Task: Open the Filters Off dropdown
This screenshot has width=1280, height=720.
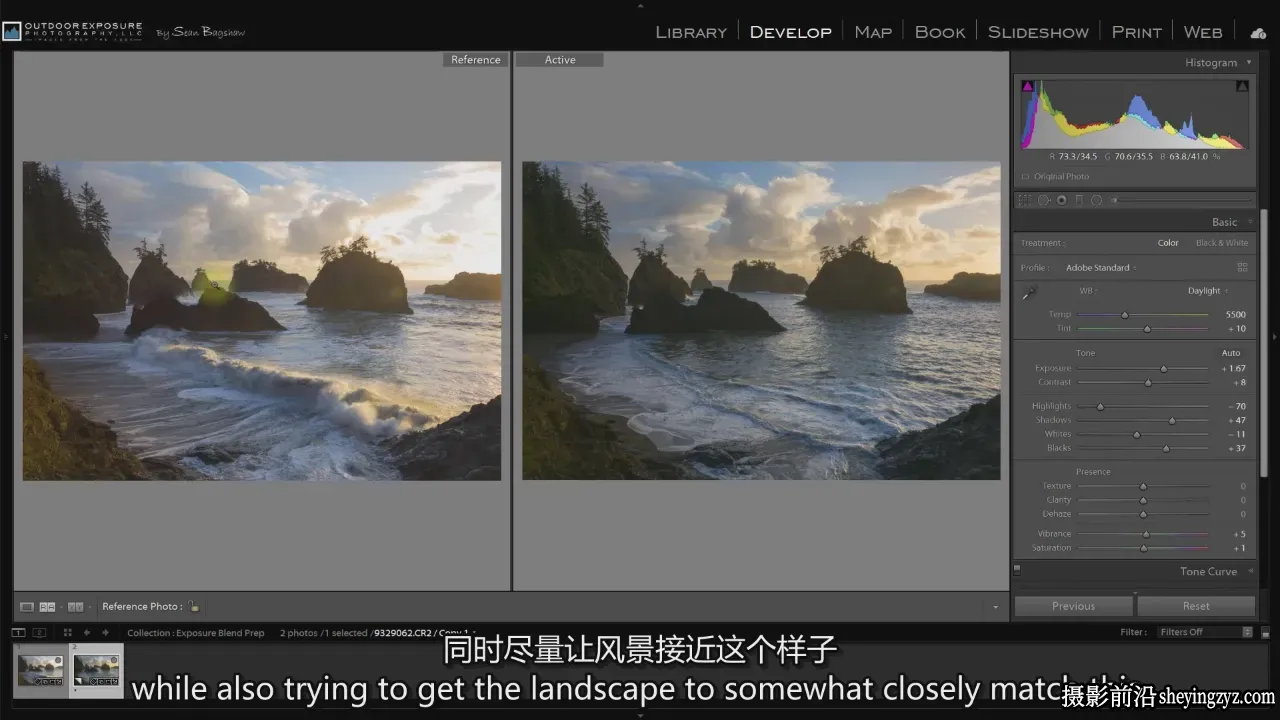Action: click(1204, 632)
